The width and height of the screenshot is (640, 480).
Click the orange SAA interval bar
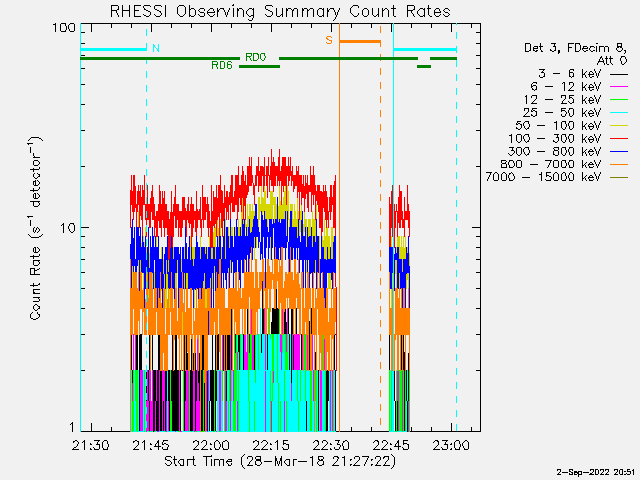pyautogui.click(x=360, y=41)
